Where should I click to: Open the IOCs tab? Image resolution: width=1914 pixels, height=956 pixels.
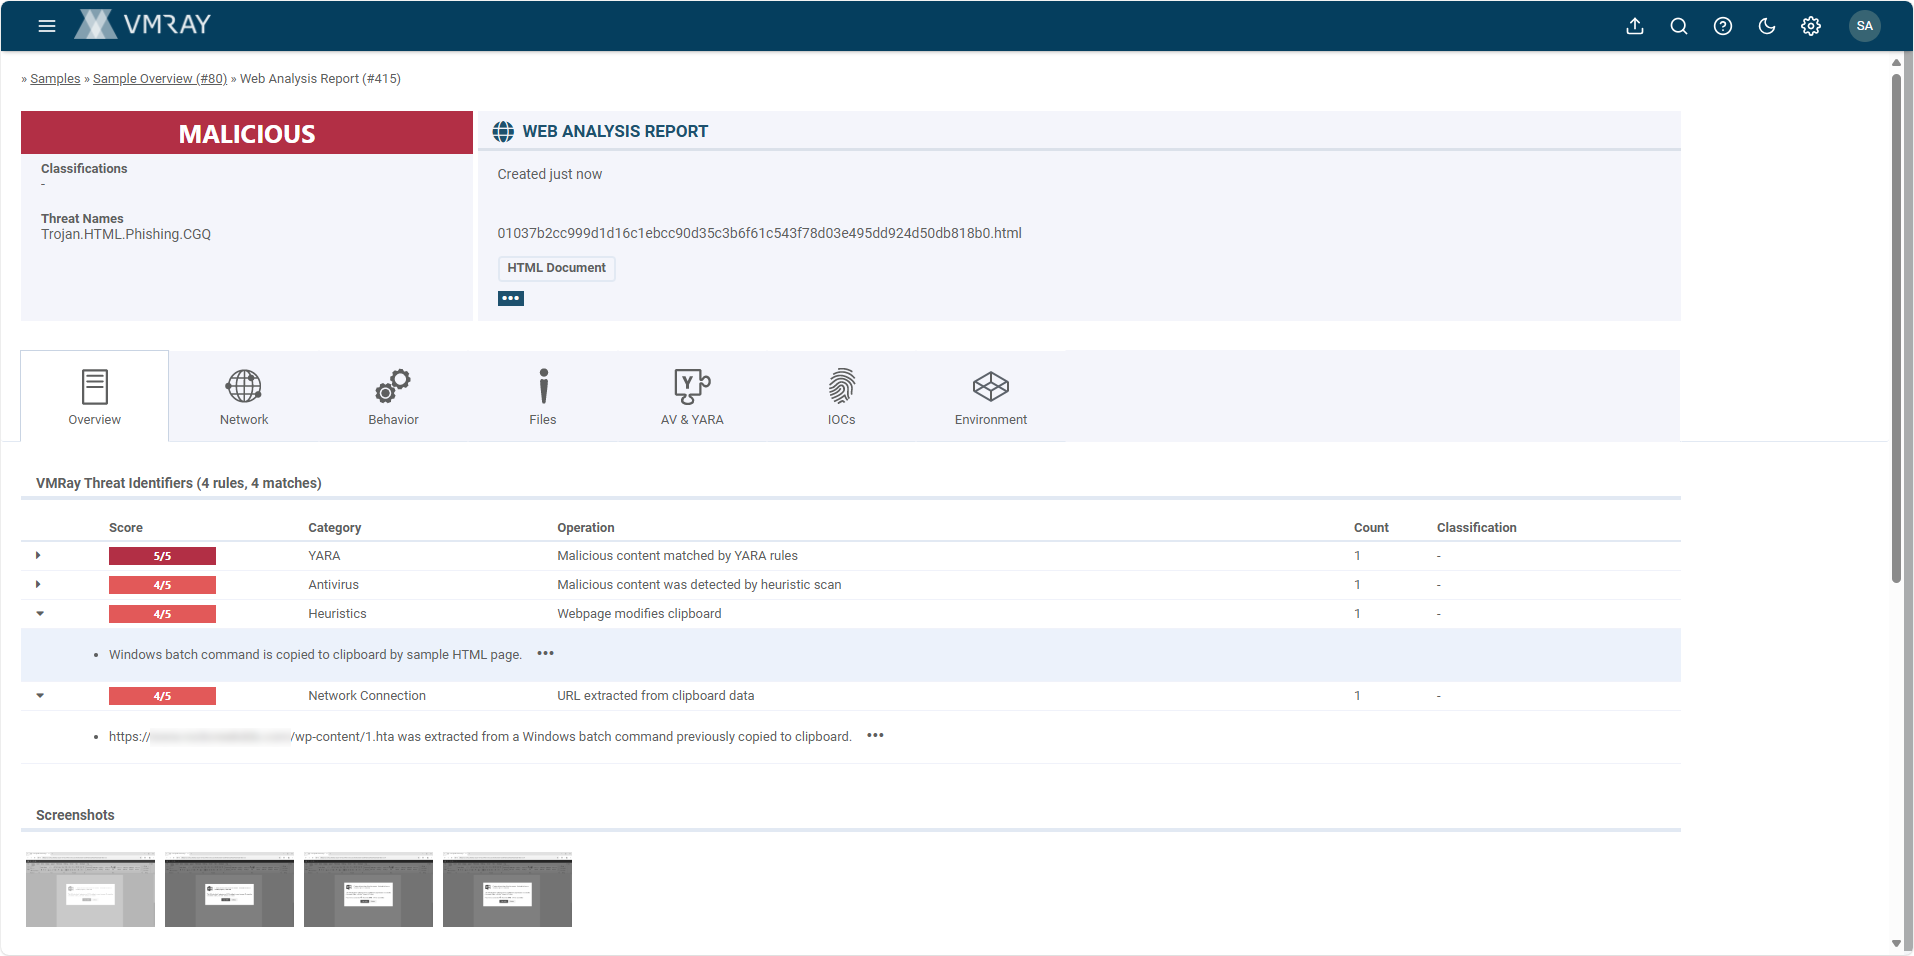[x=842, y=396]
